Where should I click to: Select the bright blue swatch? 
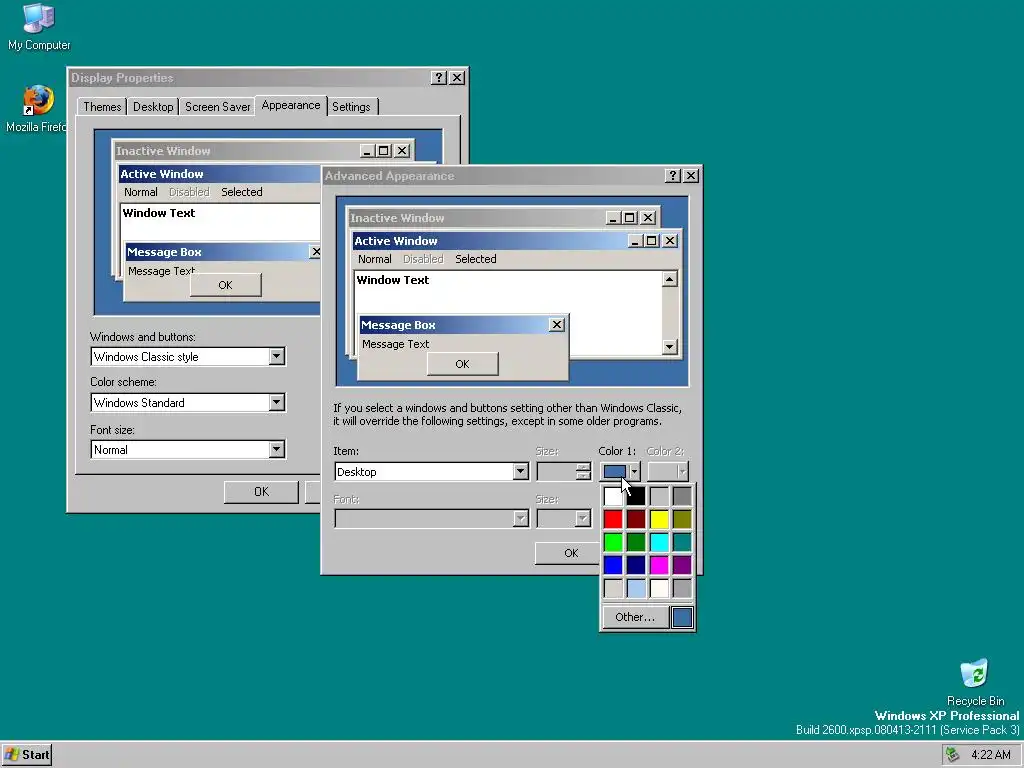tap(613, 565)
